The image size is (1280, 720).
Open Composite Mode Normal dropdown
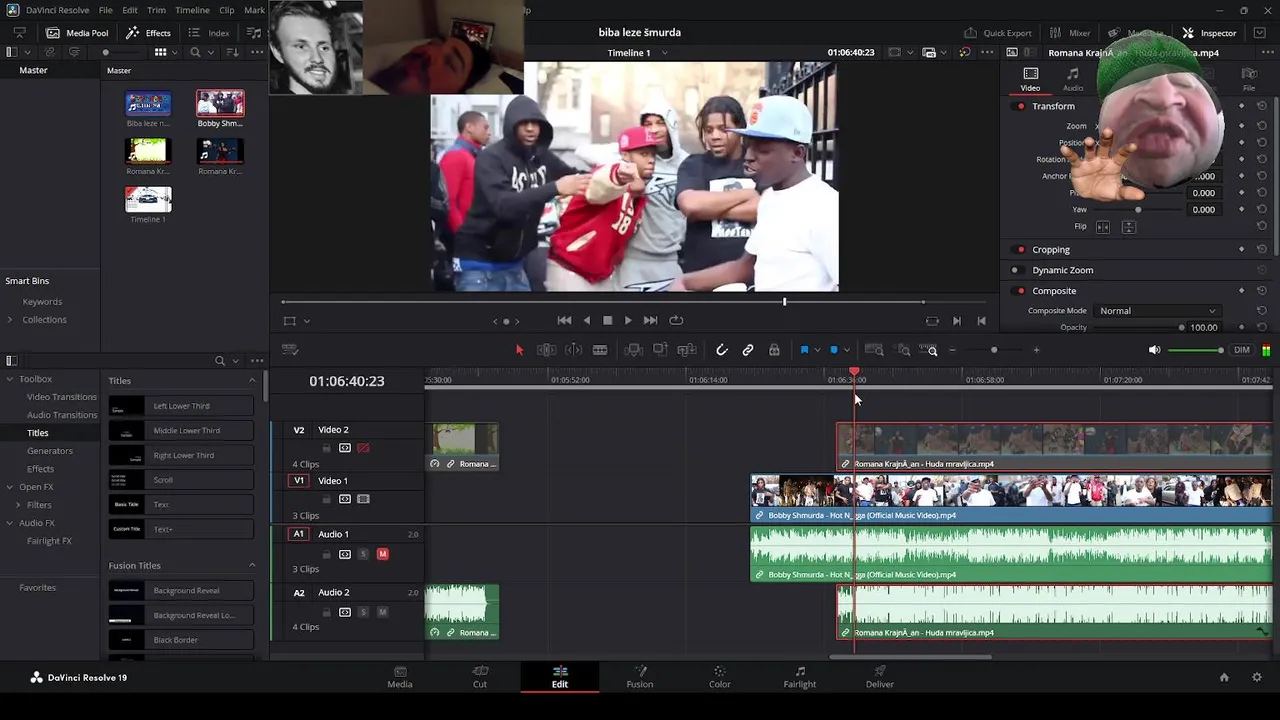pyautogui.click(x=1157, y=311)
